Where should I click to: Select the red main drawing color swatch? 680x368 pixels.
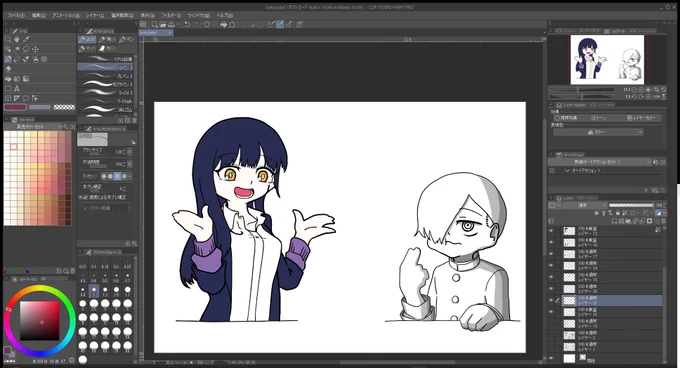[16, 107]
